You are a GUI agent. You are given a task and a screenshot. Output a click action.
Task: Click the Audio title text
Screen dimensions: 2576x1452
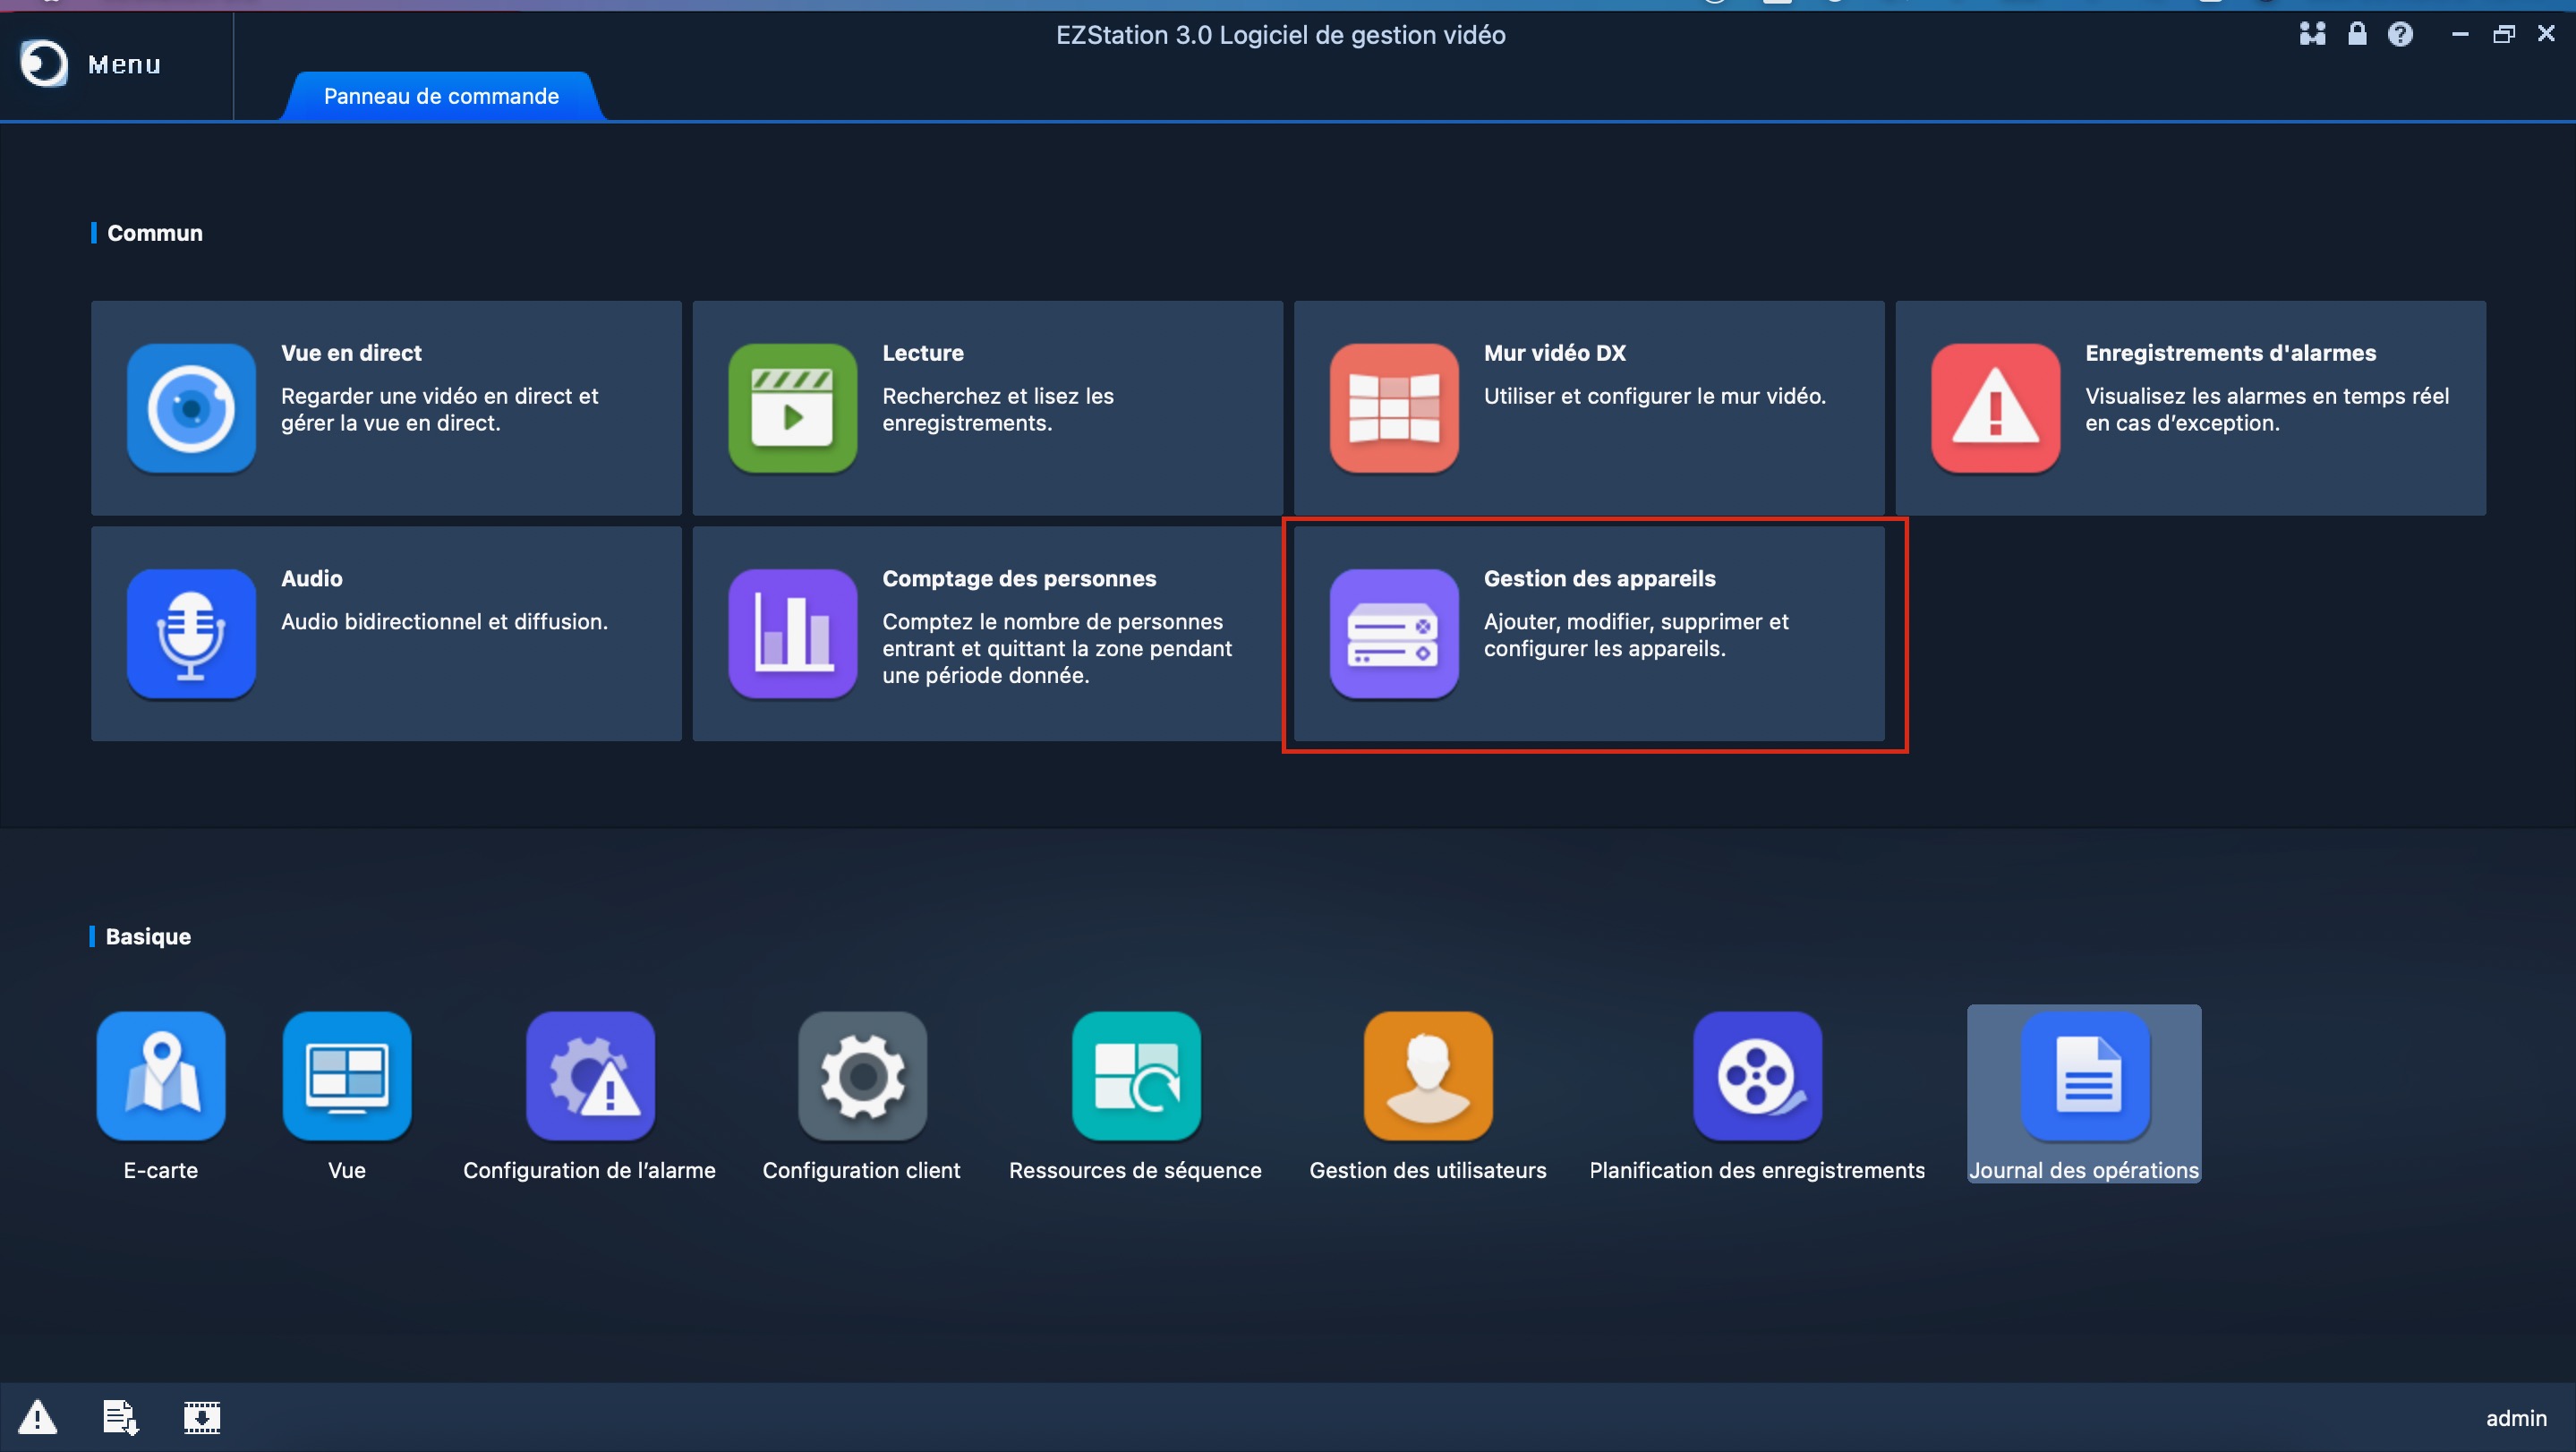[311, 578]
